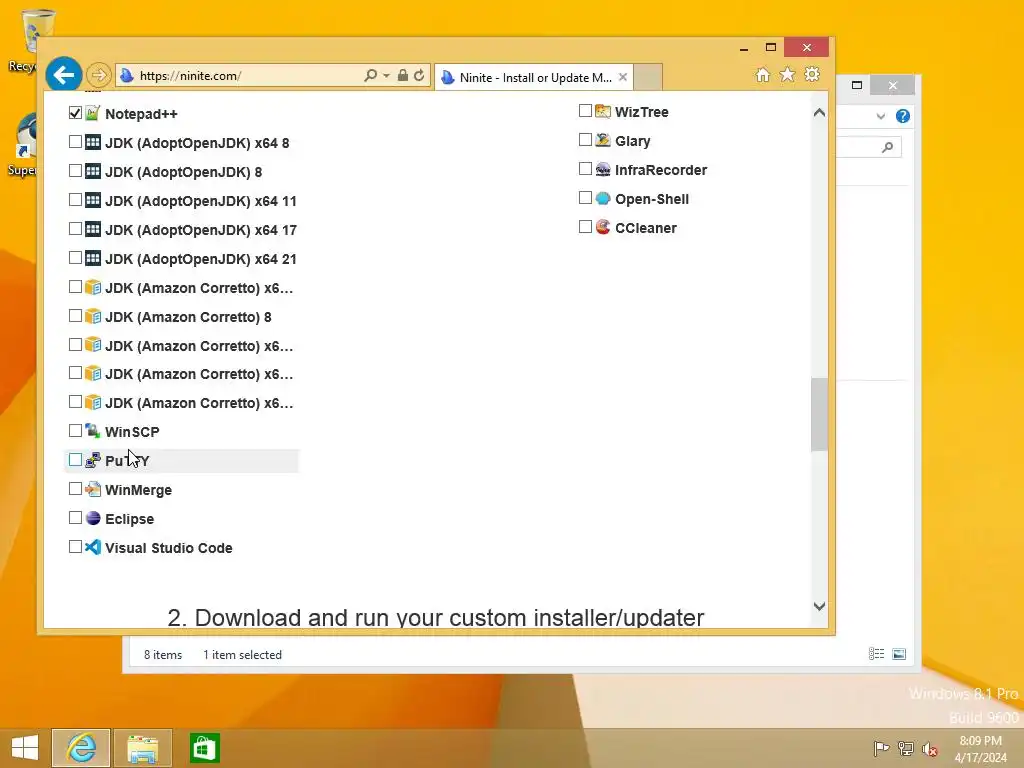
Task: Click the CCleaner app icon
Action: coord(603,227)
